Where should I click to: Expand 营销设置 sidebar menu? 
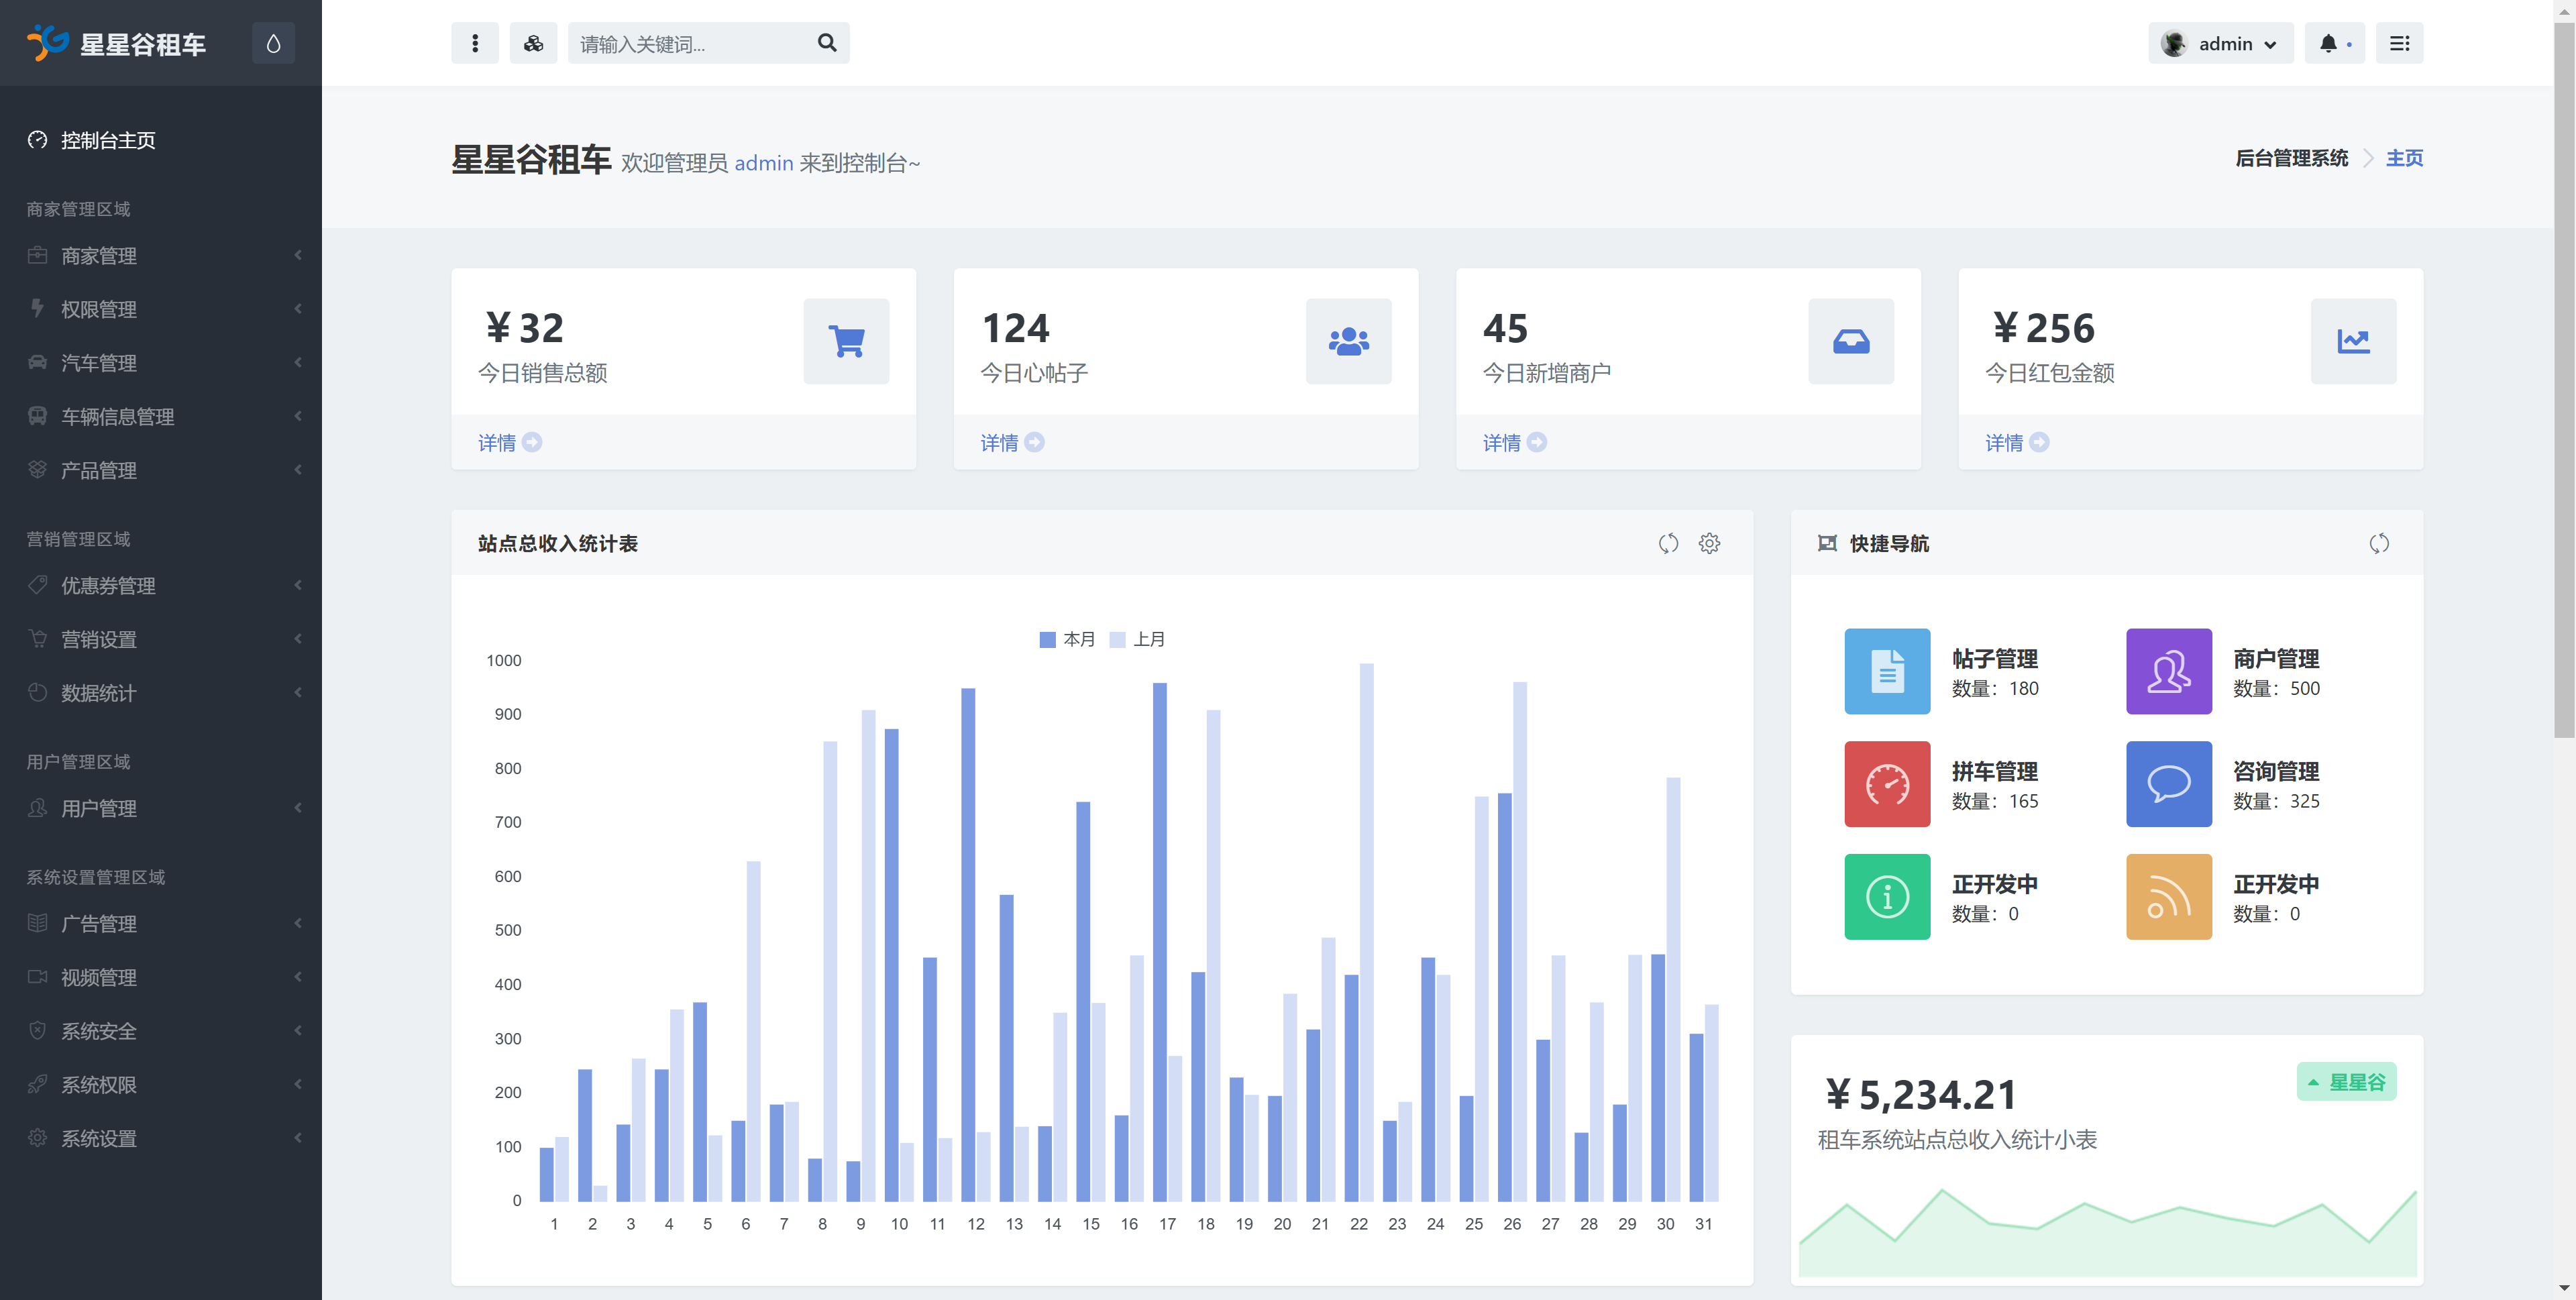(161, 639)
